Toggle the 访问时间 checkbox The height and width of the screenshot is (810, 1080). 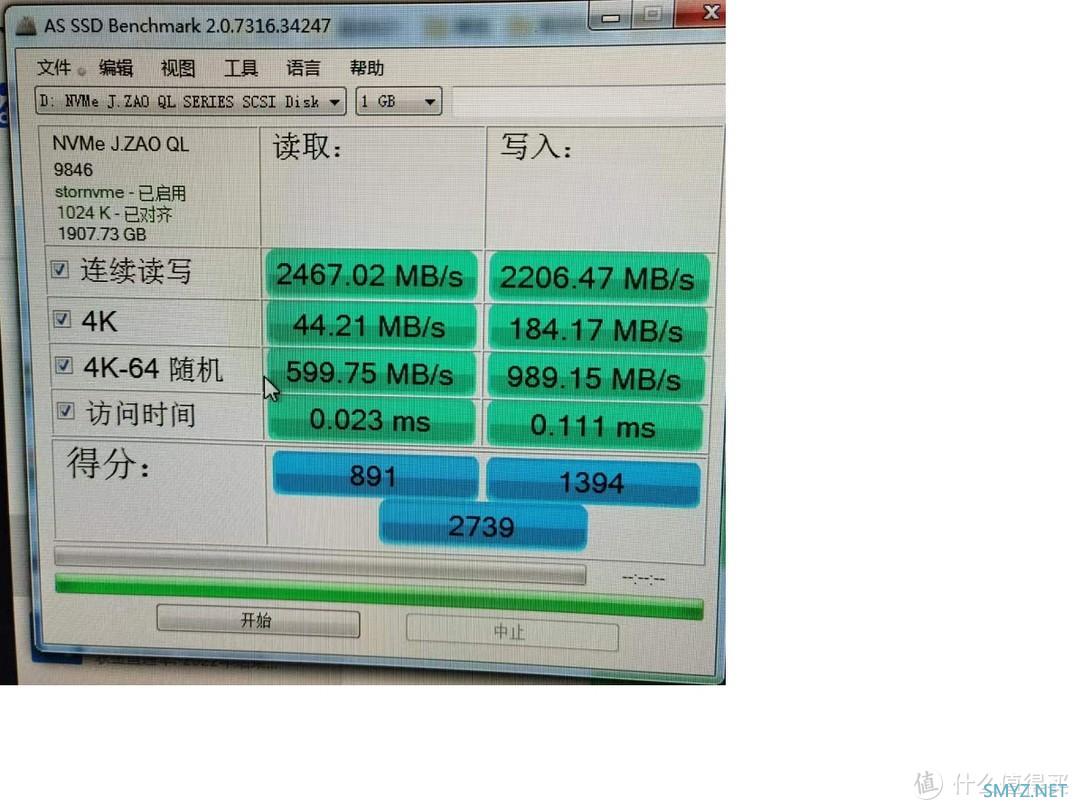pos(65,411)
